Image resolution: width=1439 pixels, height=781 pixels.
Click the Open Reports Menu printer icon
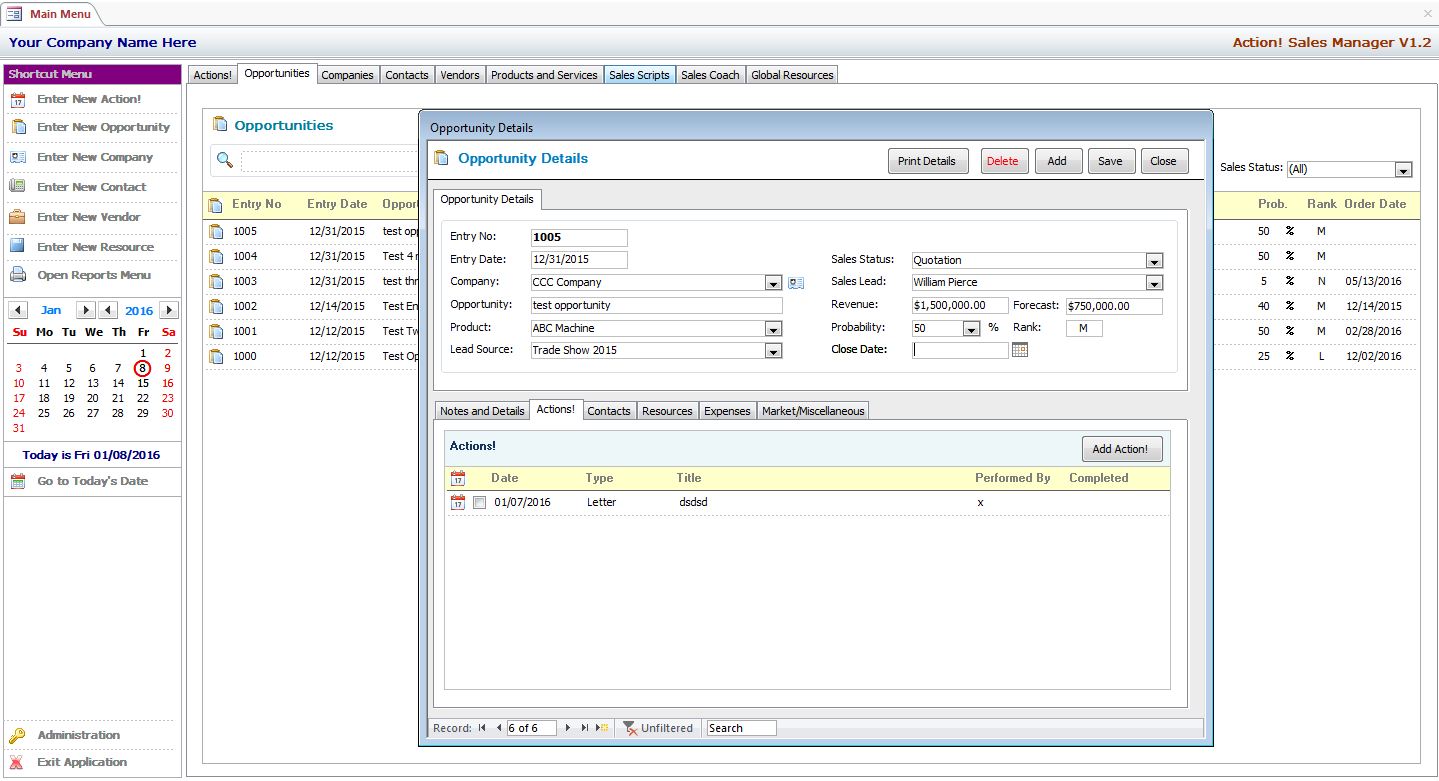tap(17, 275)
